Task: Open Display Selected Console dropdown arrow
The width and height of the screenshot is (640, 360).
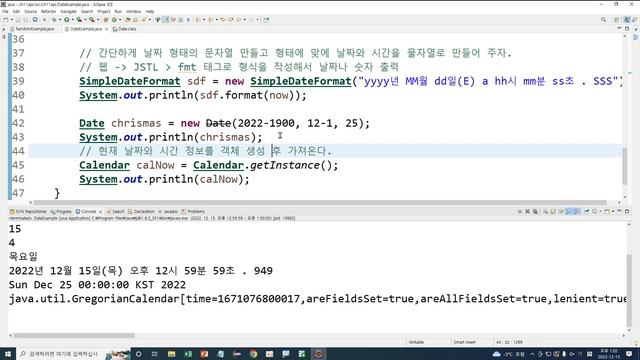Action: point(600,211)
